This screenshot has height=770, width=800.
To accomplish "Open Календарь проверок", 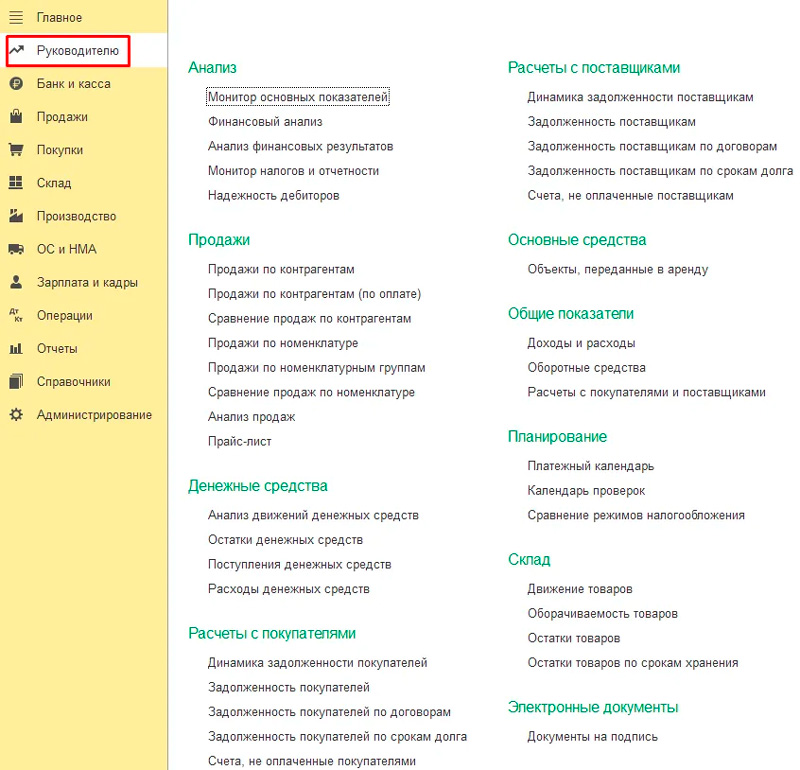I will pos(586,491).
